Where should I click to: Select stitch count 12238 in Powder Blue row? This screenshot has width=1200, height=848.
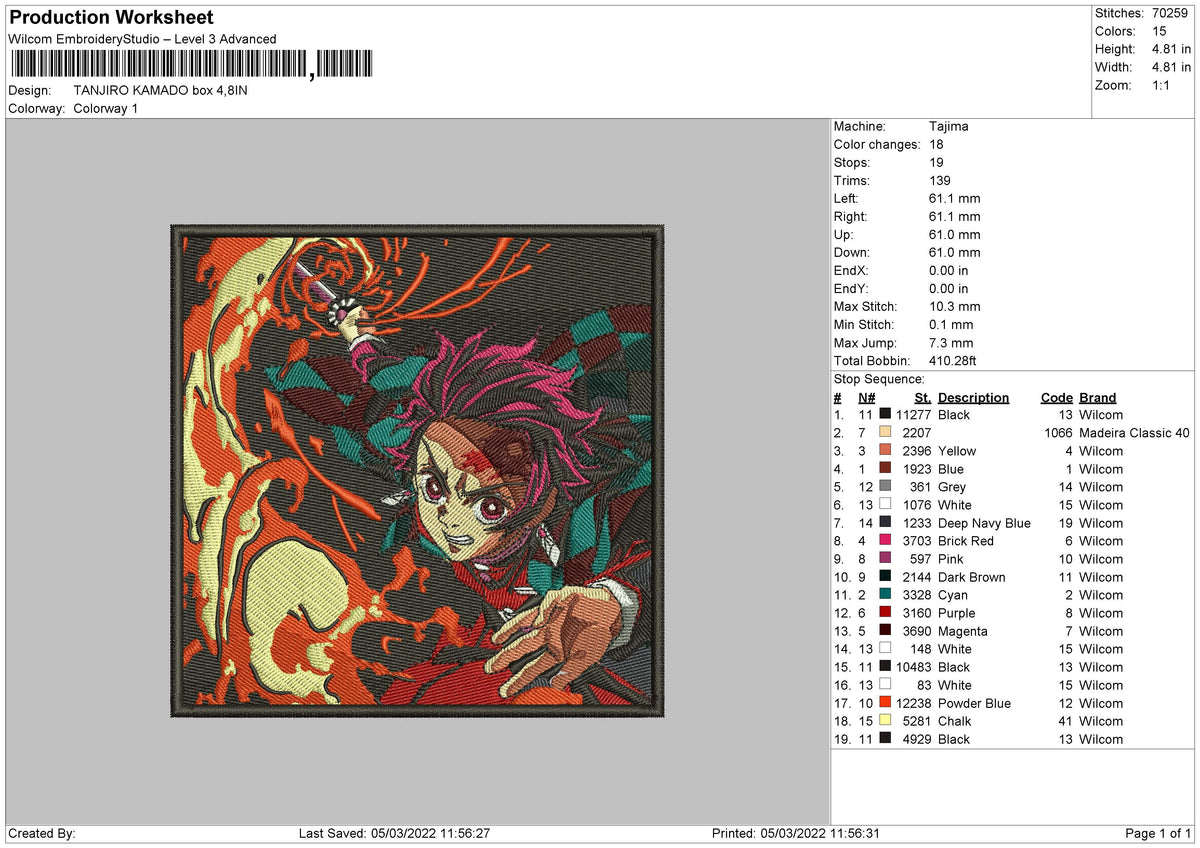click(x=914, y=703)
